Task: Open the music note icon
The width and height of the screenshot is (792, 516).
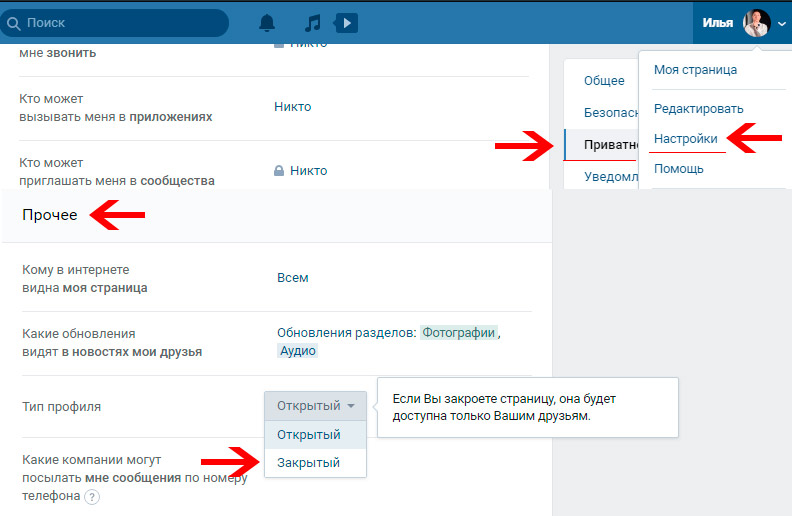Action: point(313,23)
